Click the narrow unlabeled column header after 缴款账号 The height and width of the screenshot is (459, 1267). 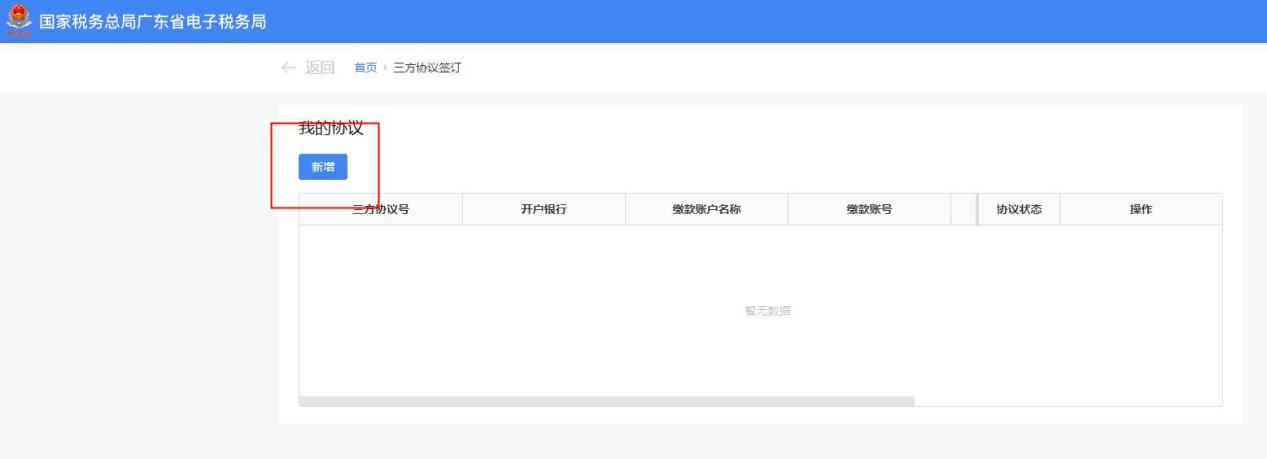tap(962, 210)
